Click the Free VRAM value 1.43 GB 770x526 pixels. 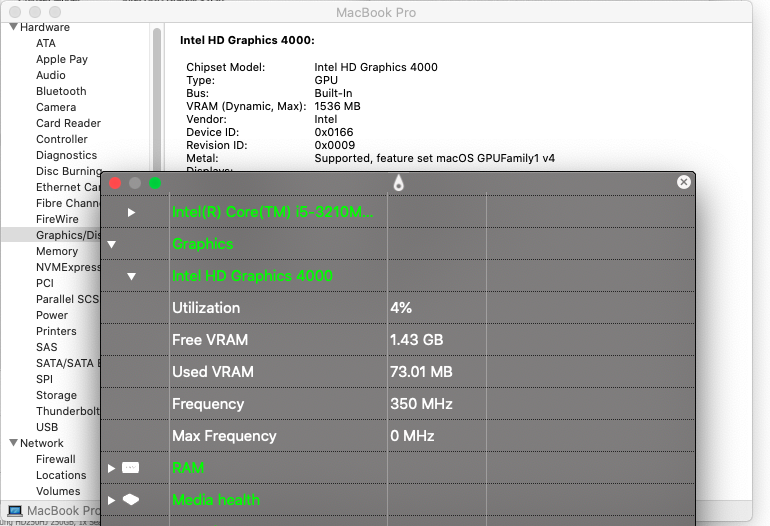pos(416,340)
